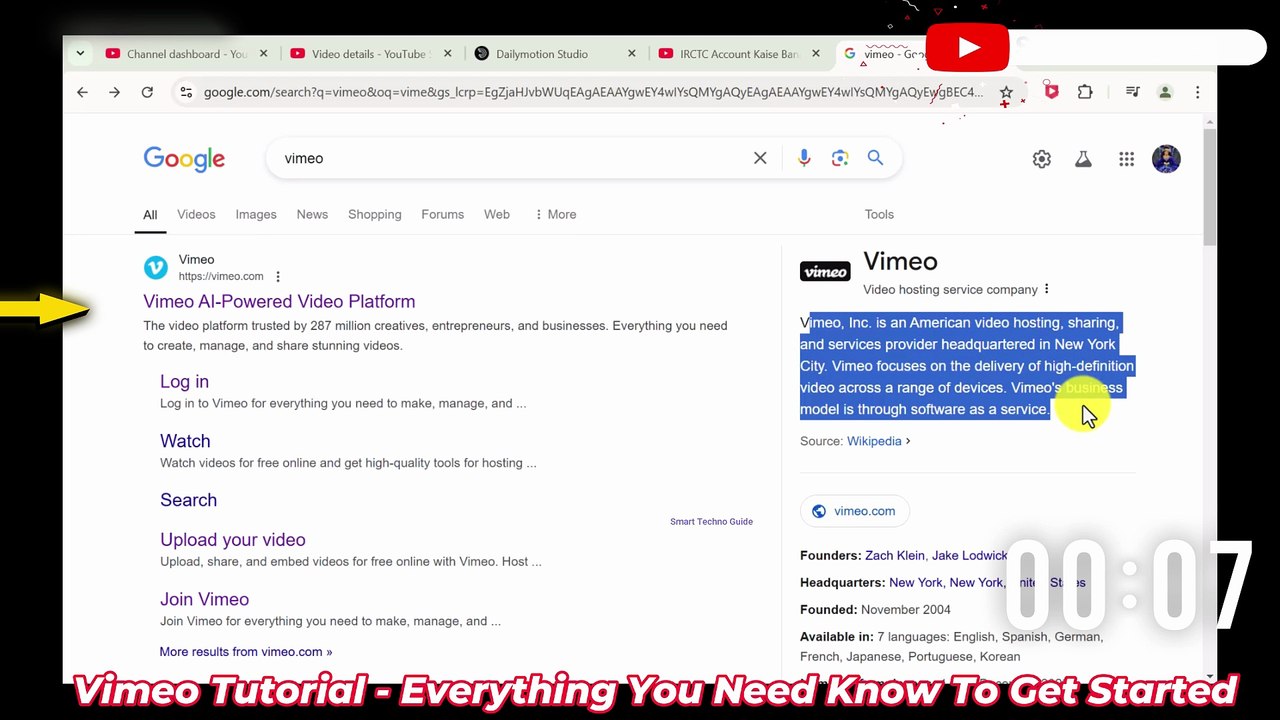
Task: Select the Shopping search filter
Action: [x=374, y=214]
